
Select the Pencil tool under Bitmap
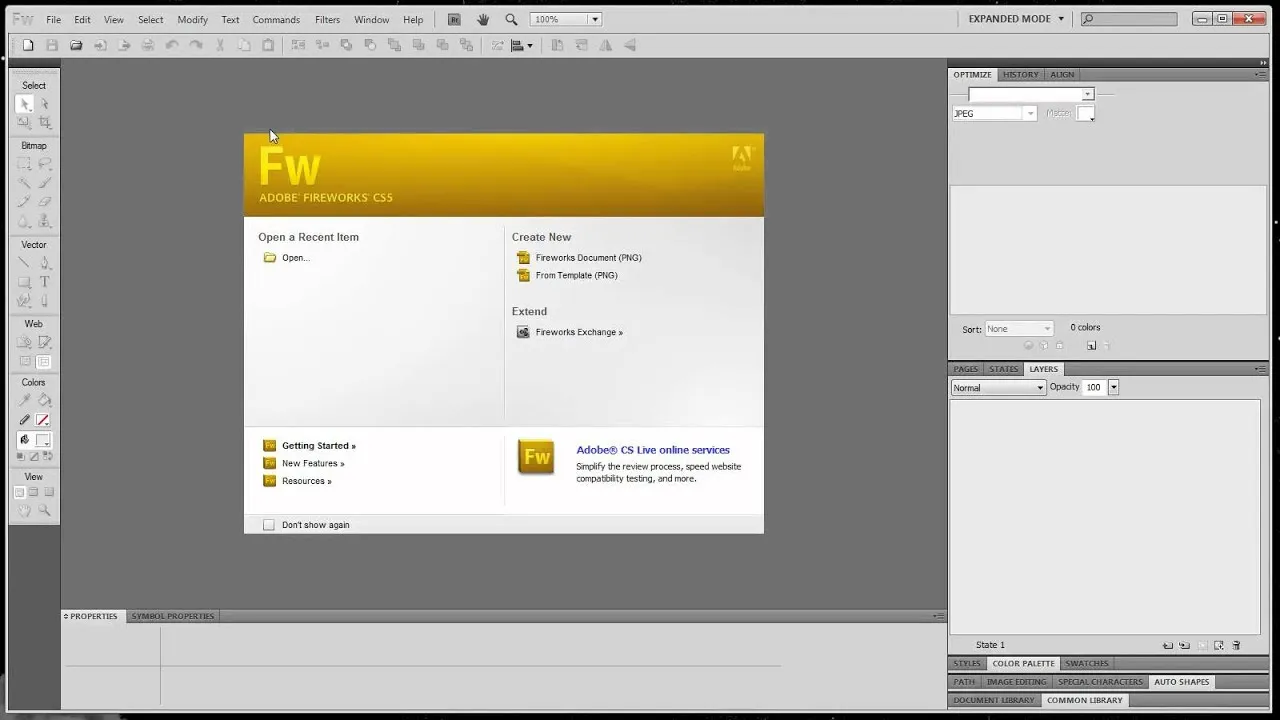point(24,202)
